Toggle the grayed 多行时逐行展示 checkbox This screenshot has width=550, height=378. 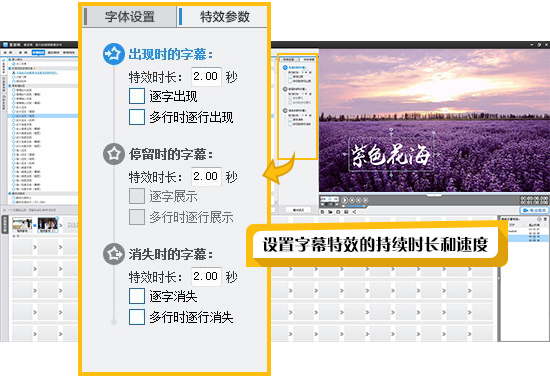(x=137, y=217)
